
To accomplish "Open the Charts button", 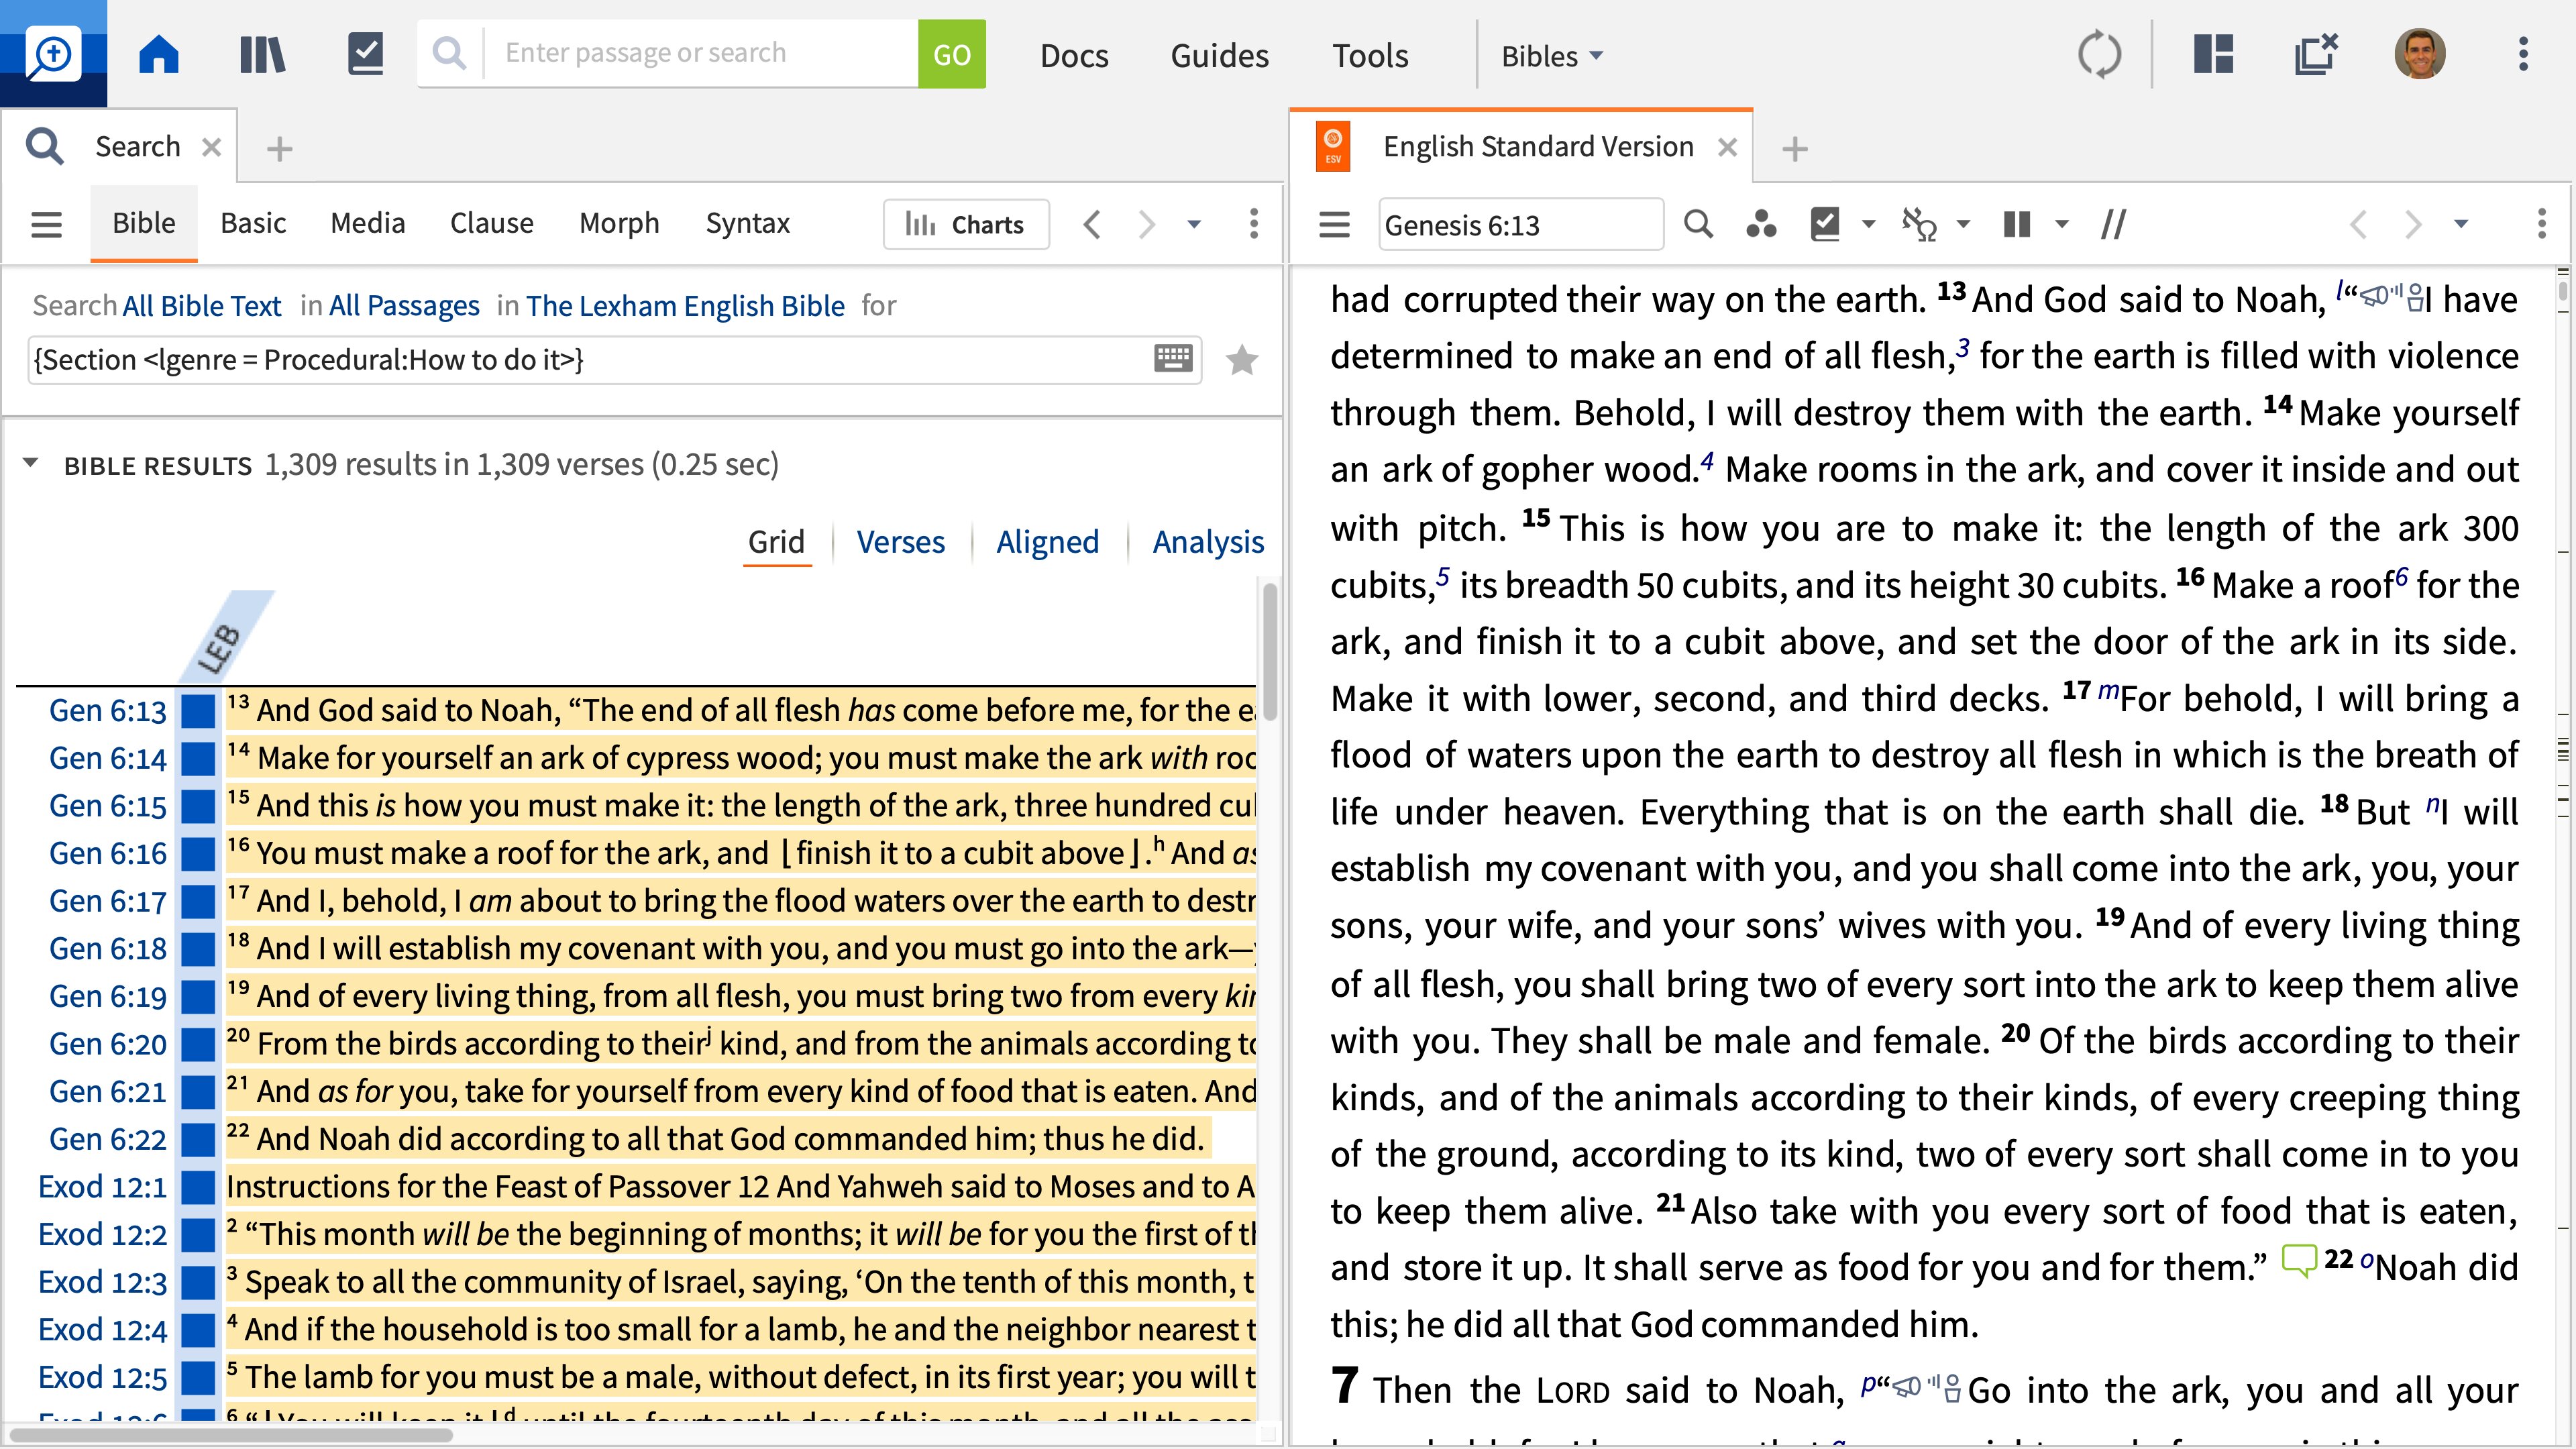I will point(966,224).
